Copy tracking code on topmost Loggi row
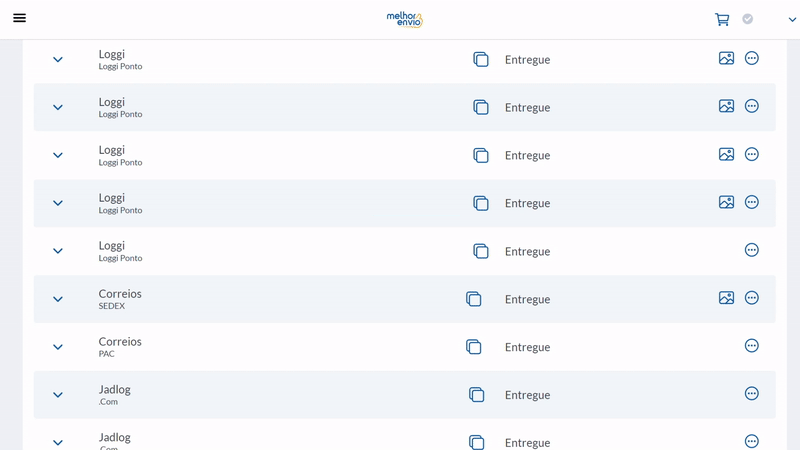800x450 pixels. tap(481, 60)
